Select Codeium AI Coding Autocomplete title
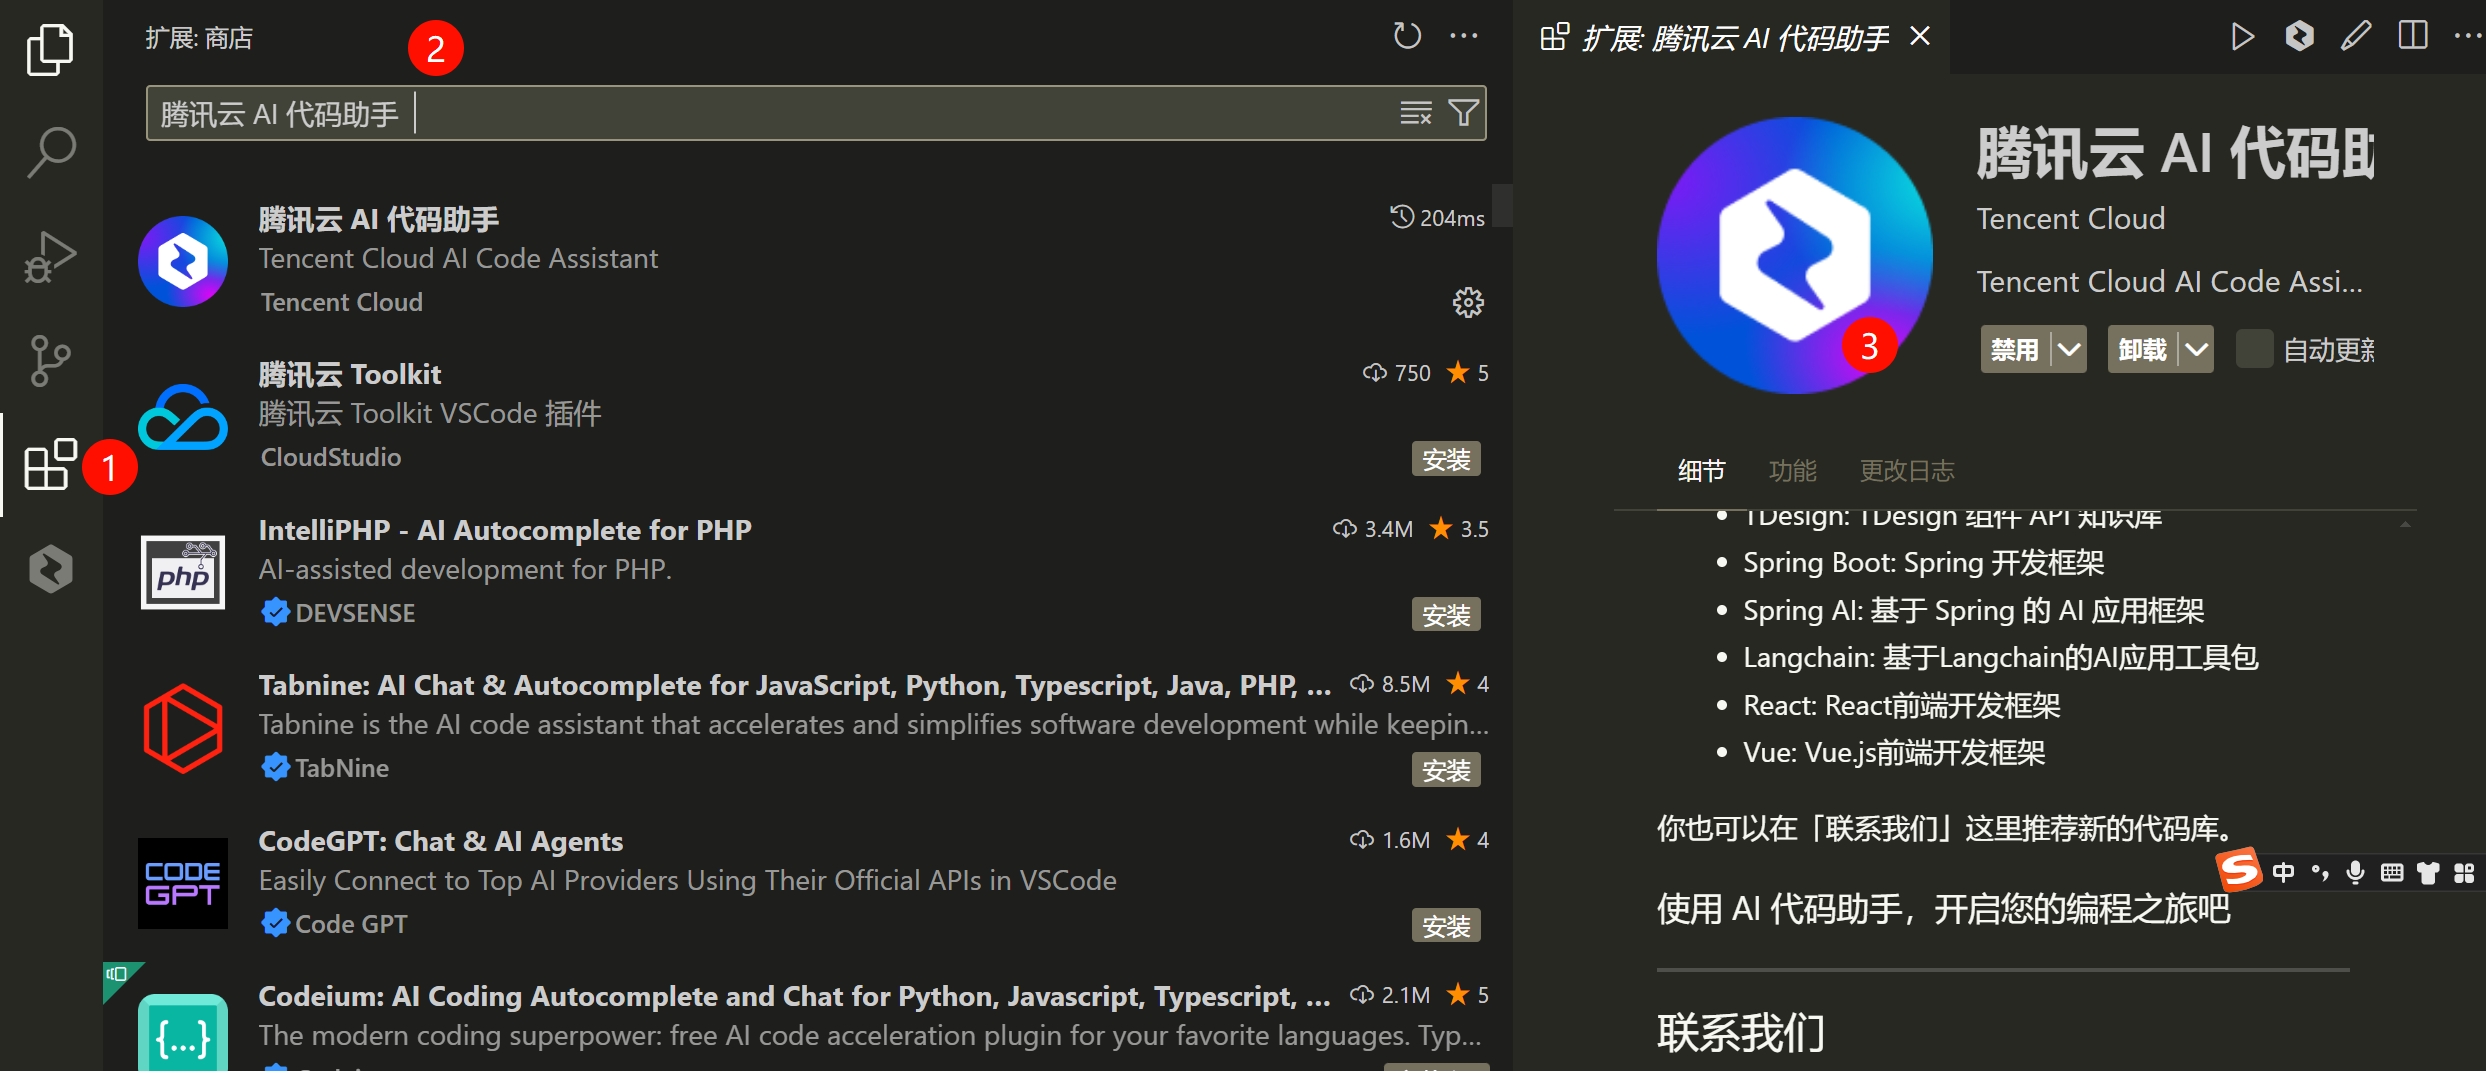This screenshot has height=1071, width=2486. coord(795,997)
